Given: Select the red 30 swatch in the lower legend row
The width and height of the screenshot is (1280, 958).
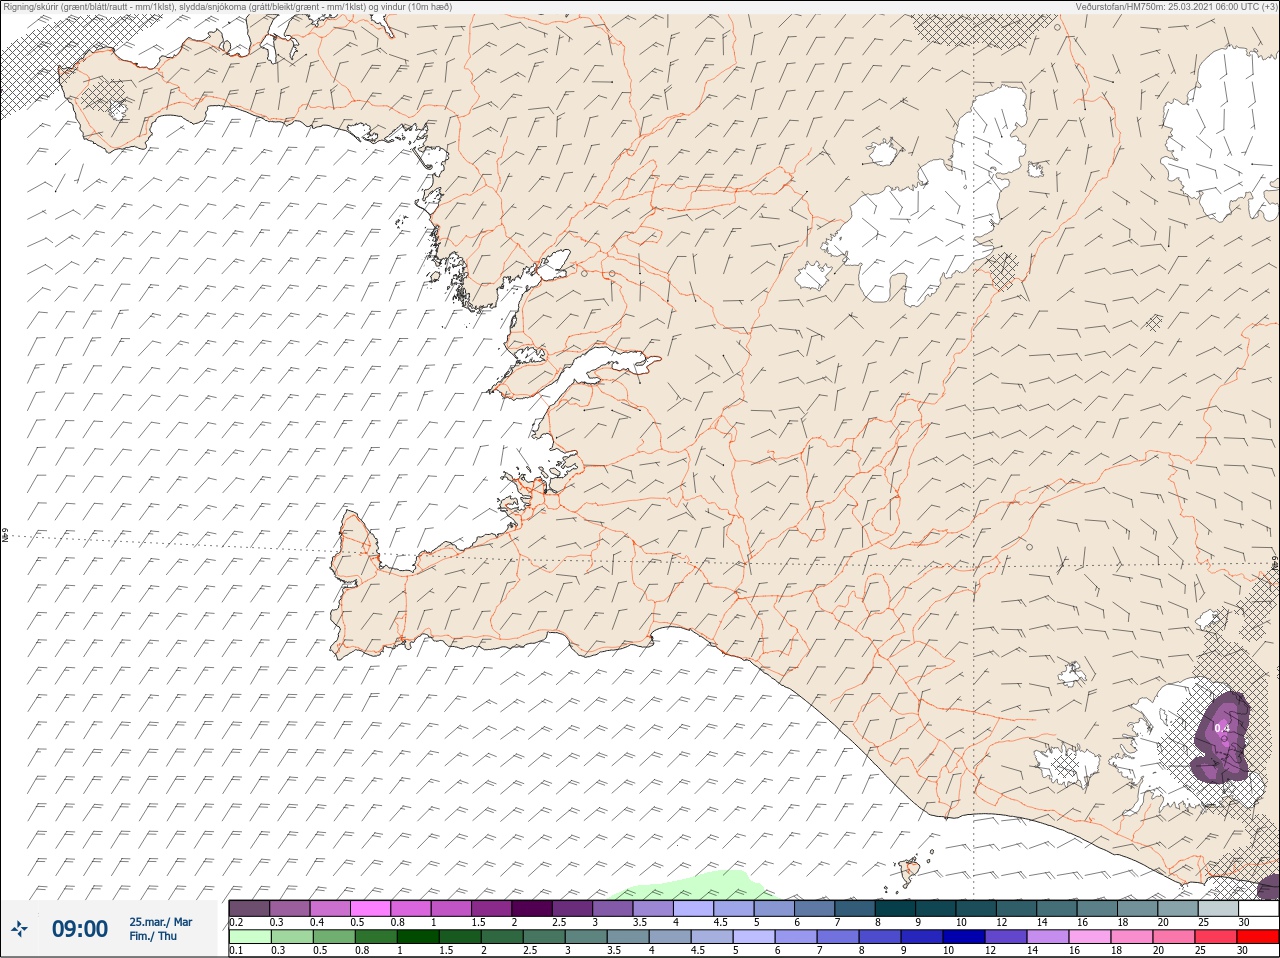Looking at the screenshot, I should 1258,937.
